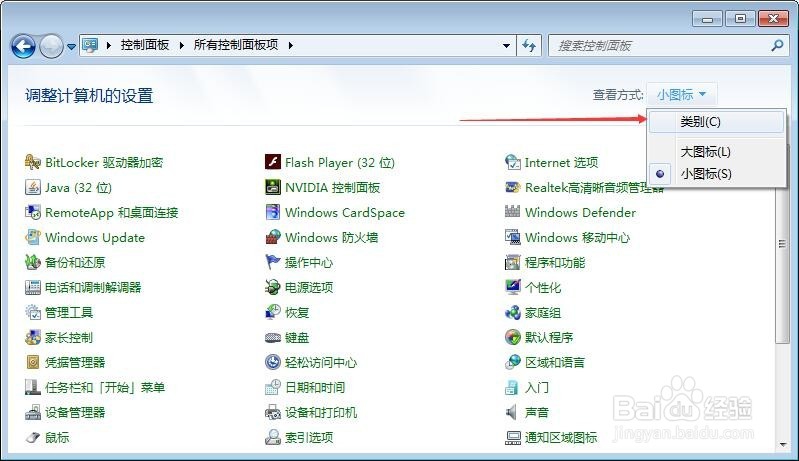Choose 类别(C) view in the menu
This screenshot has height=461, width=799.
[x=716, y=122]
